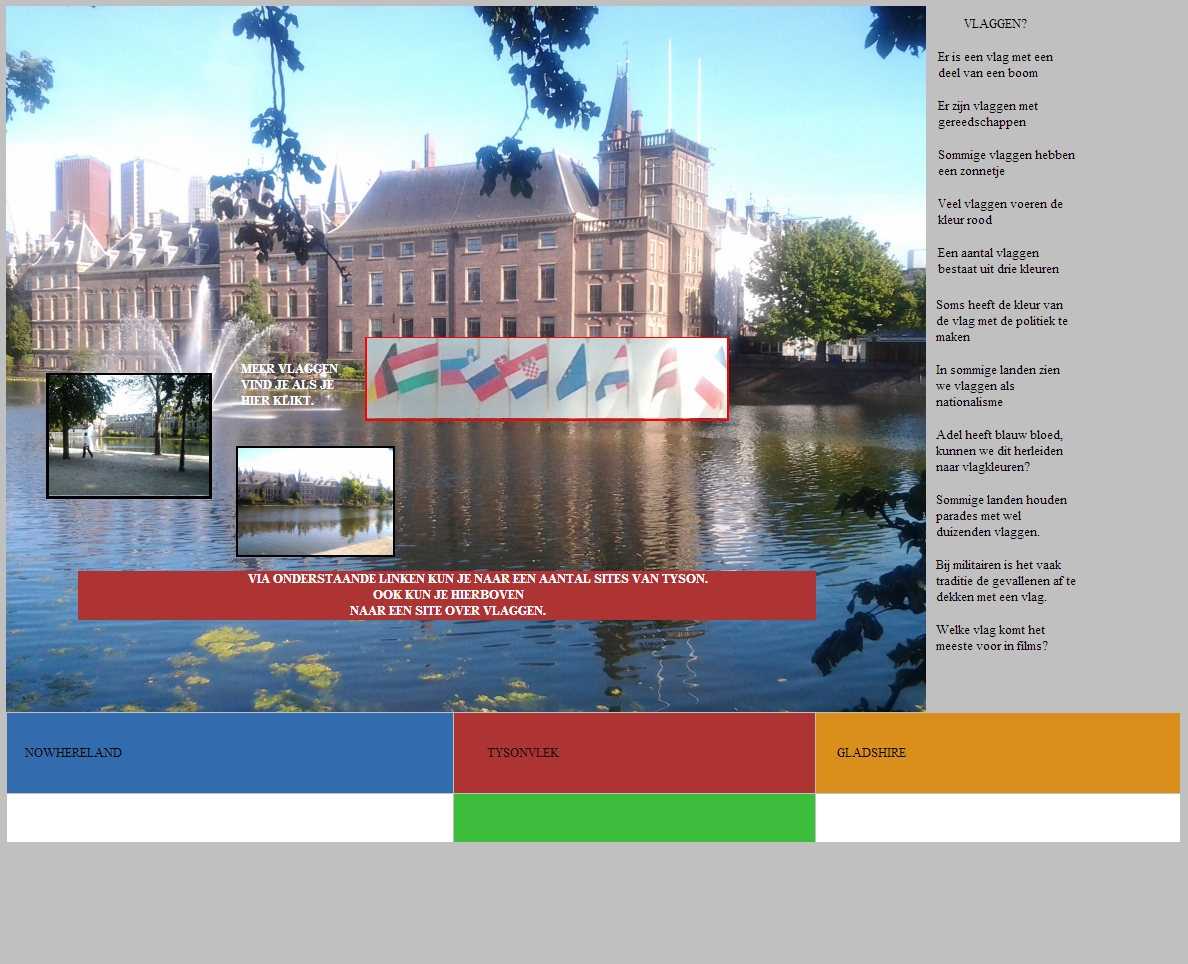The height and width of the screenshot is (964, 1188).
Task: Click the German flag in the banner
Action: point(385,375)
